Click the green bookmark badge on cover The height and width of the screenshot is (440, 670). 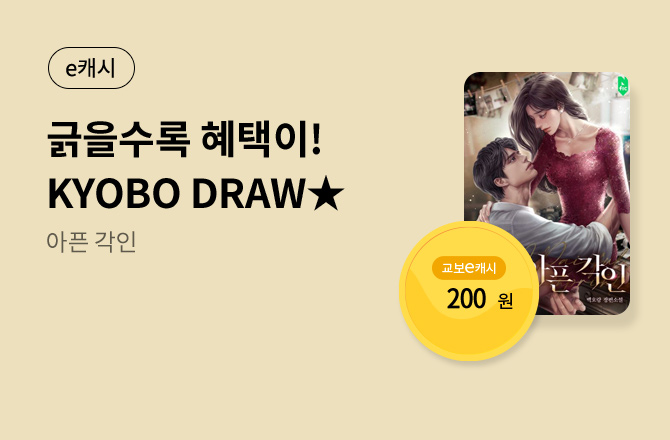tap(623, 85)
